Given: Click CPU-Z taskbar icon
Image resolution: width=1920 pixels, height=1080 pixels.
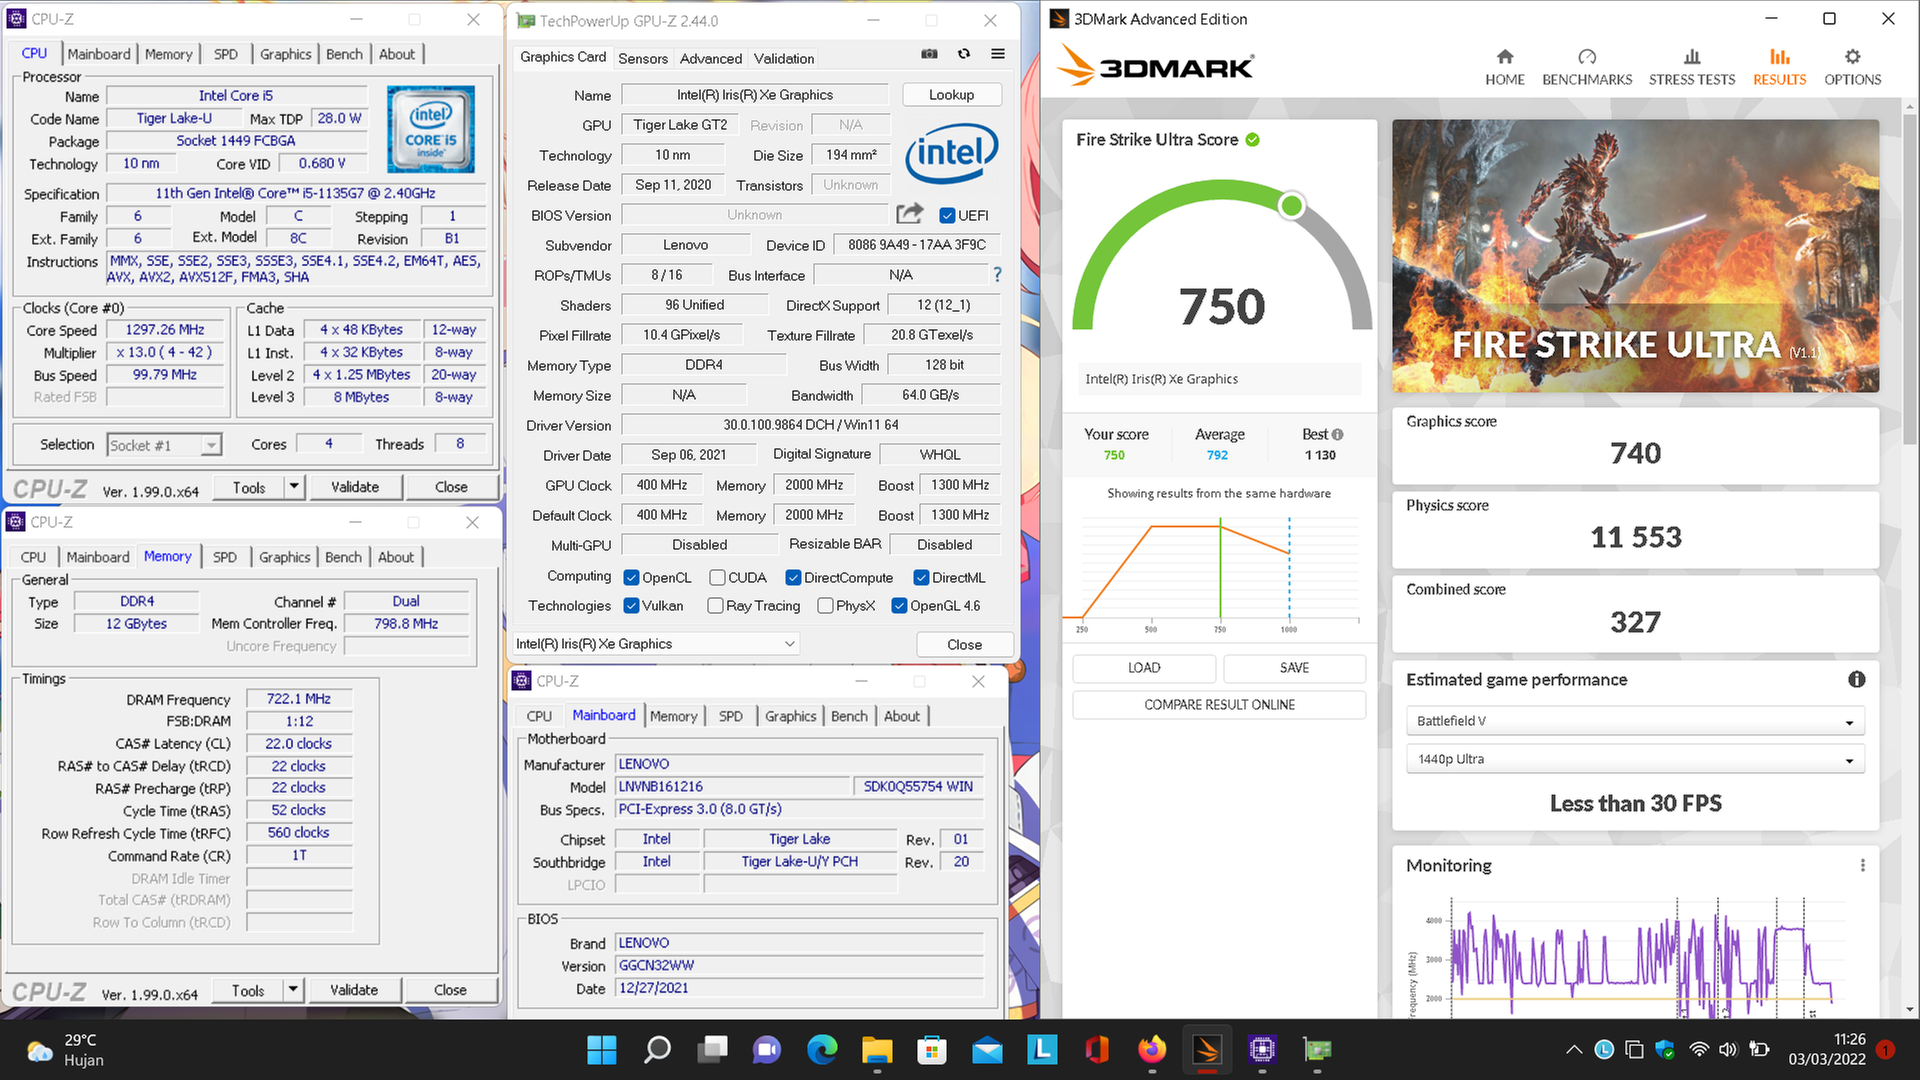Looking at the screenshot, I should tap(1262, 1050).
